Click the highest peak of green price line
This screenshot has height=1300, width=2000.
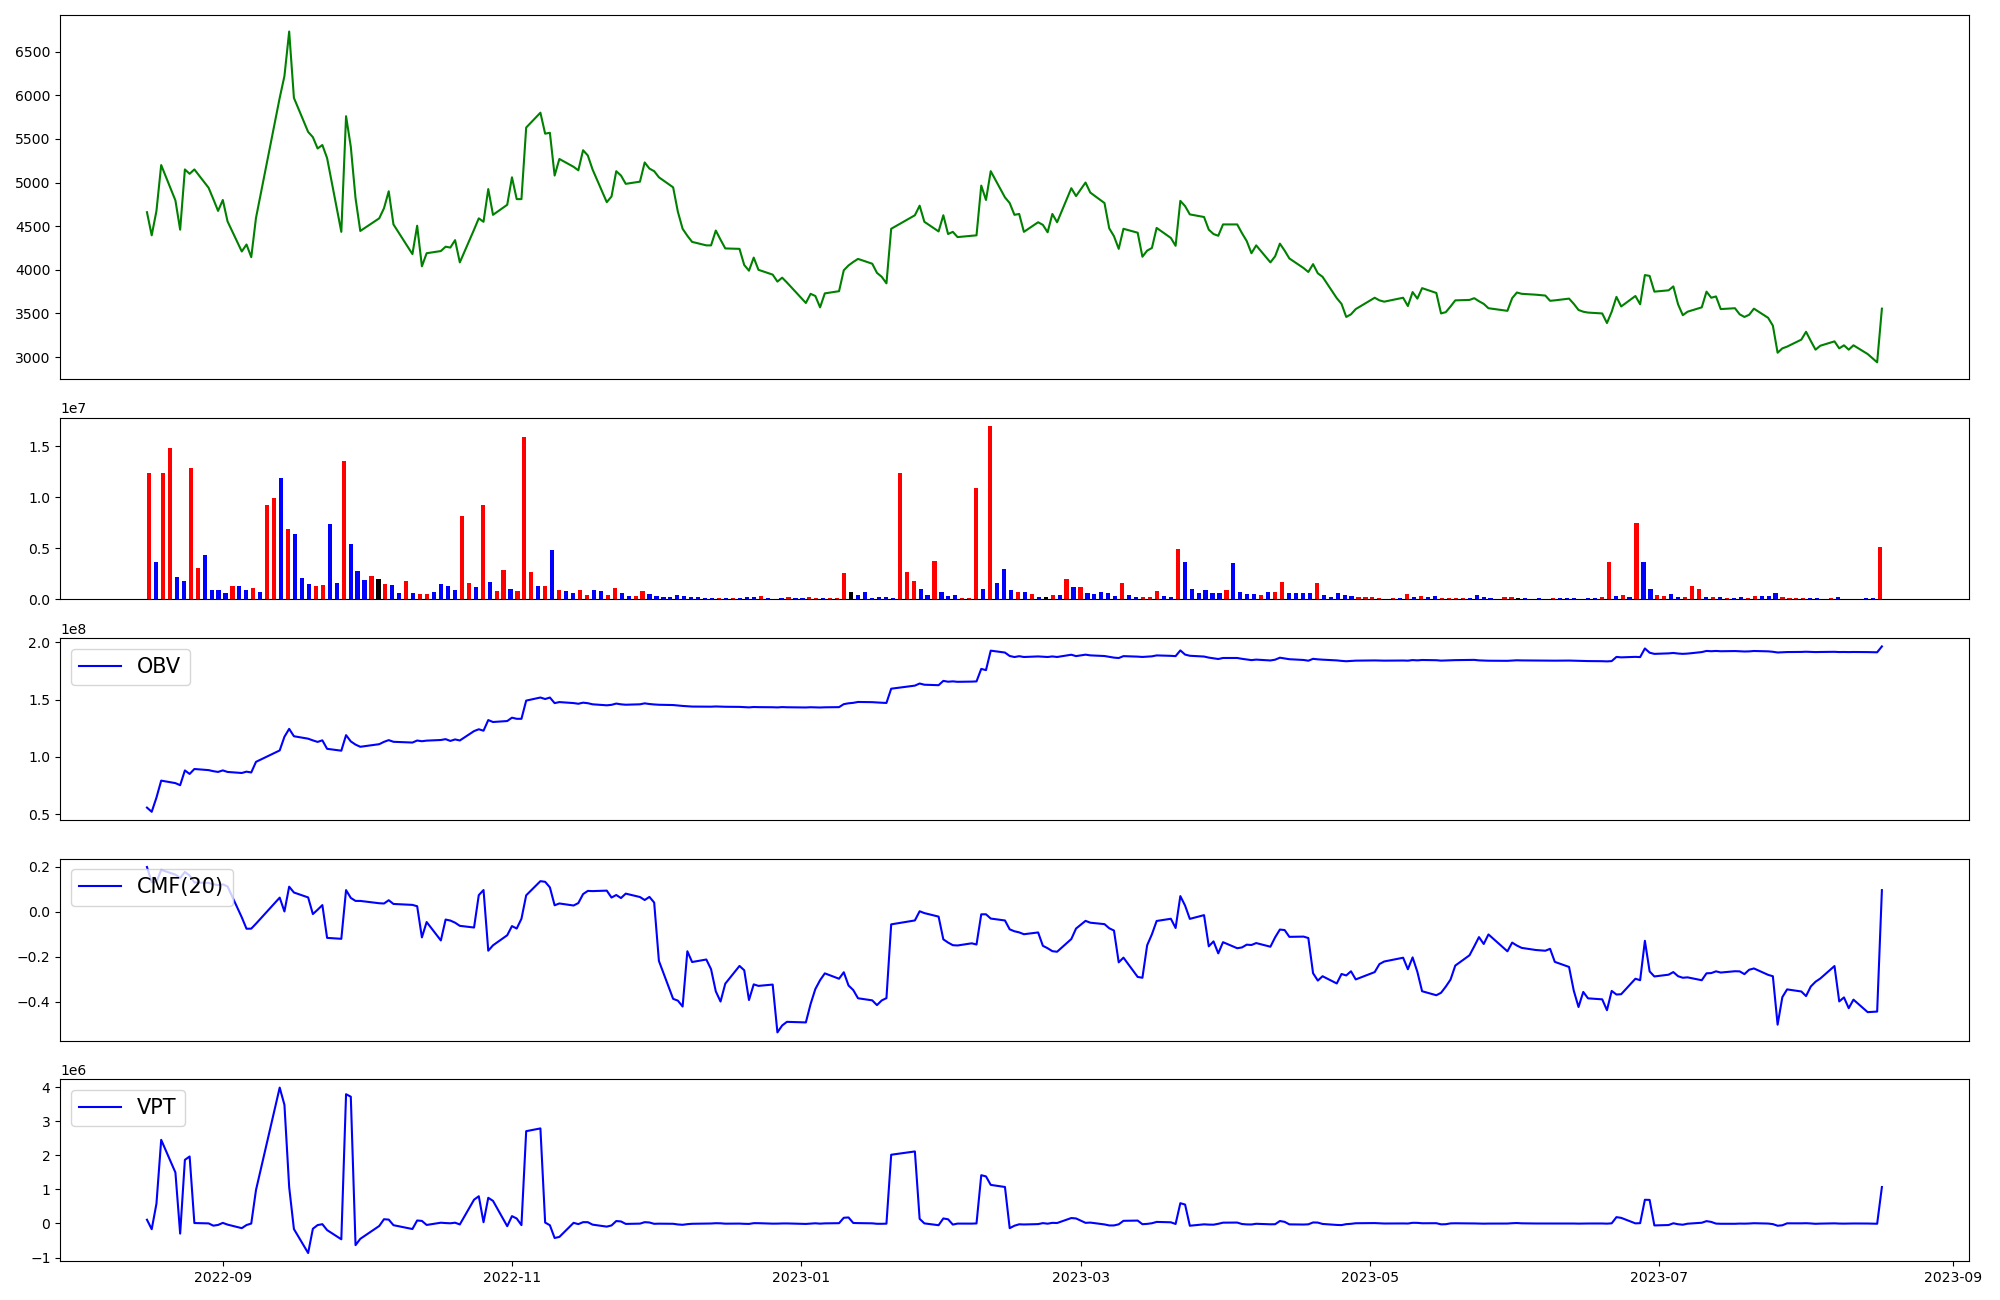[x=289, y=32]
